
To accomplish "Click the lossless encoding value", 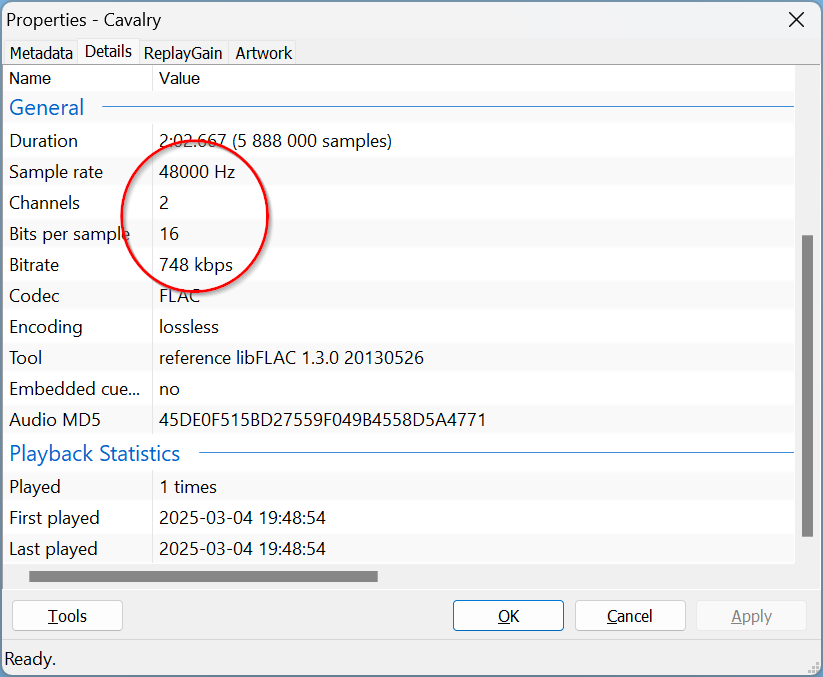I will point(189,326).
